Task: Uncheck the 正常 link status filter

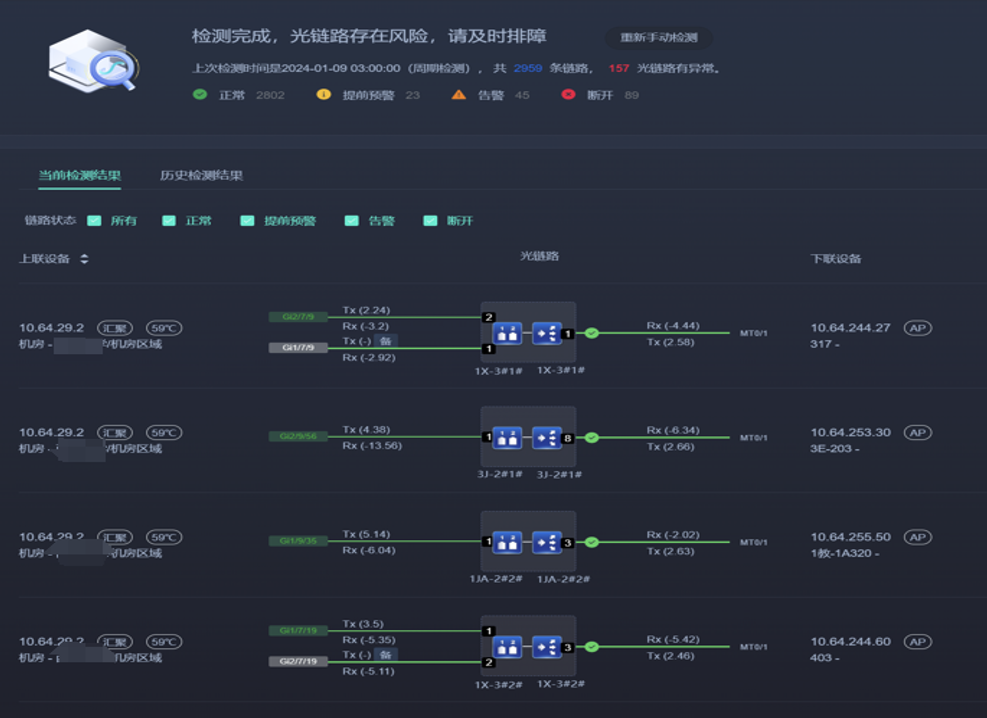Action: 169,220
